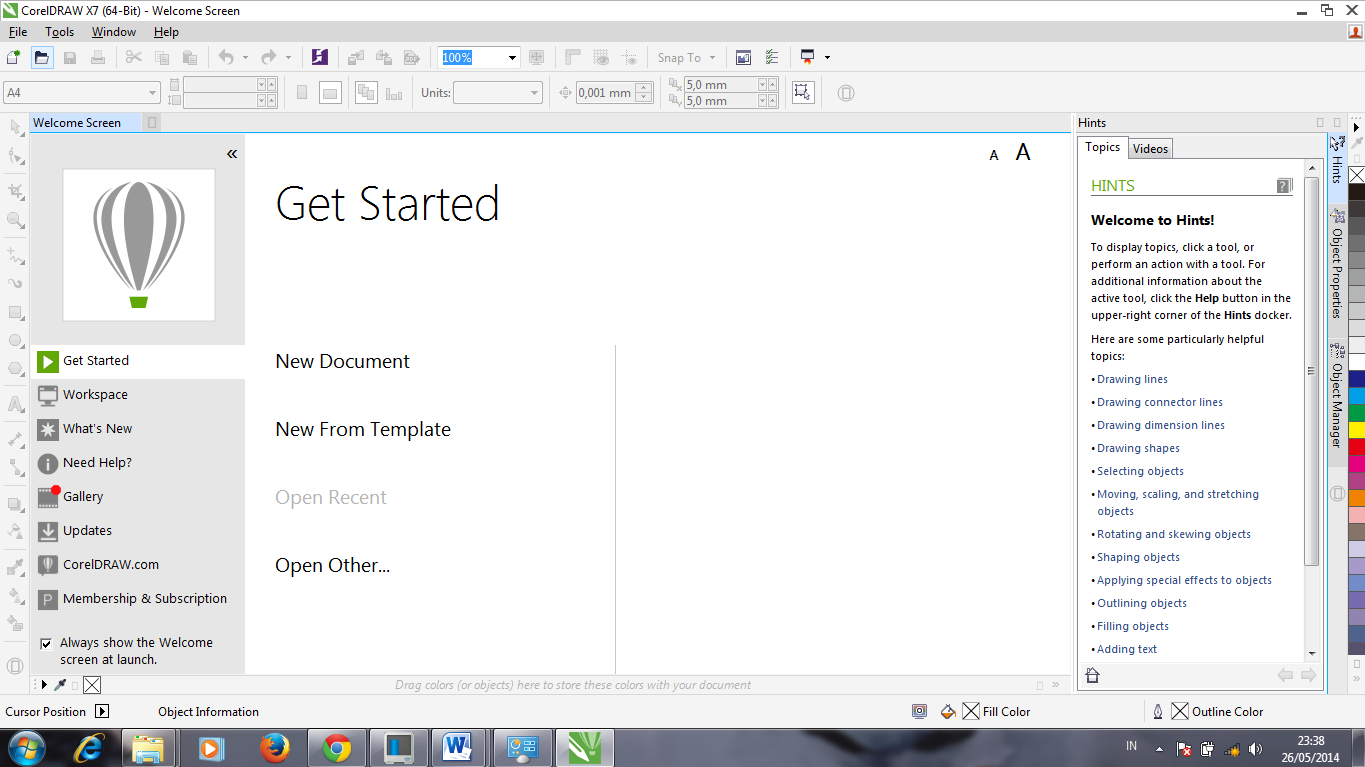Screen dimensions: 1365x767
Task: Click the Hints help question mark icon
Action: (x=1285, y=185)
